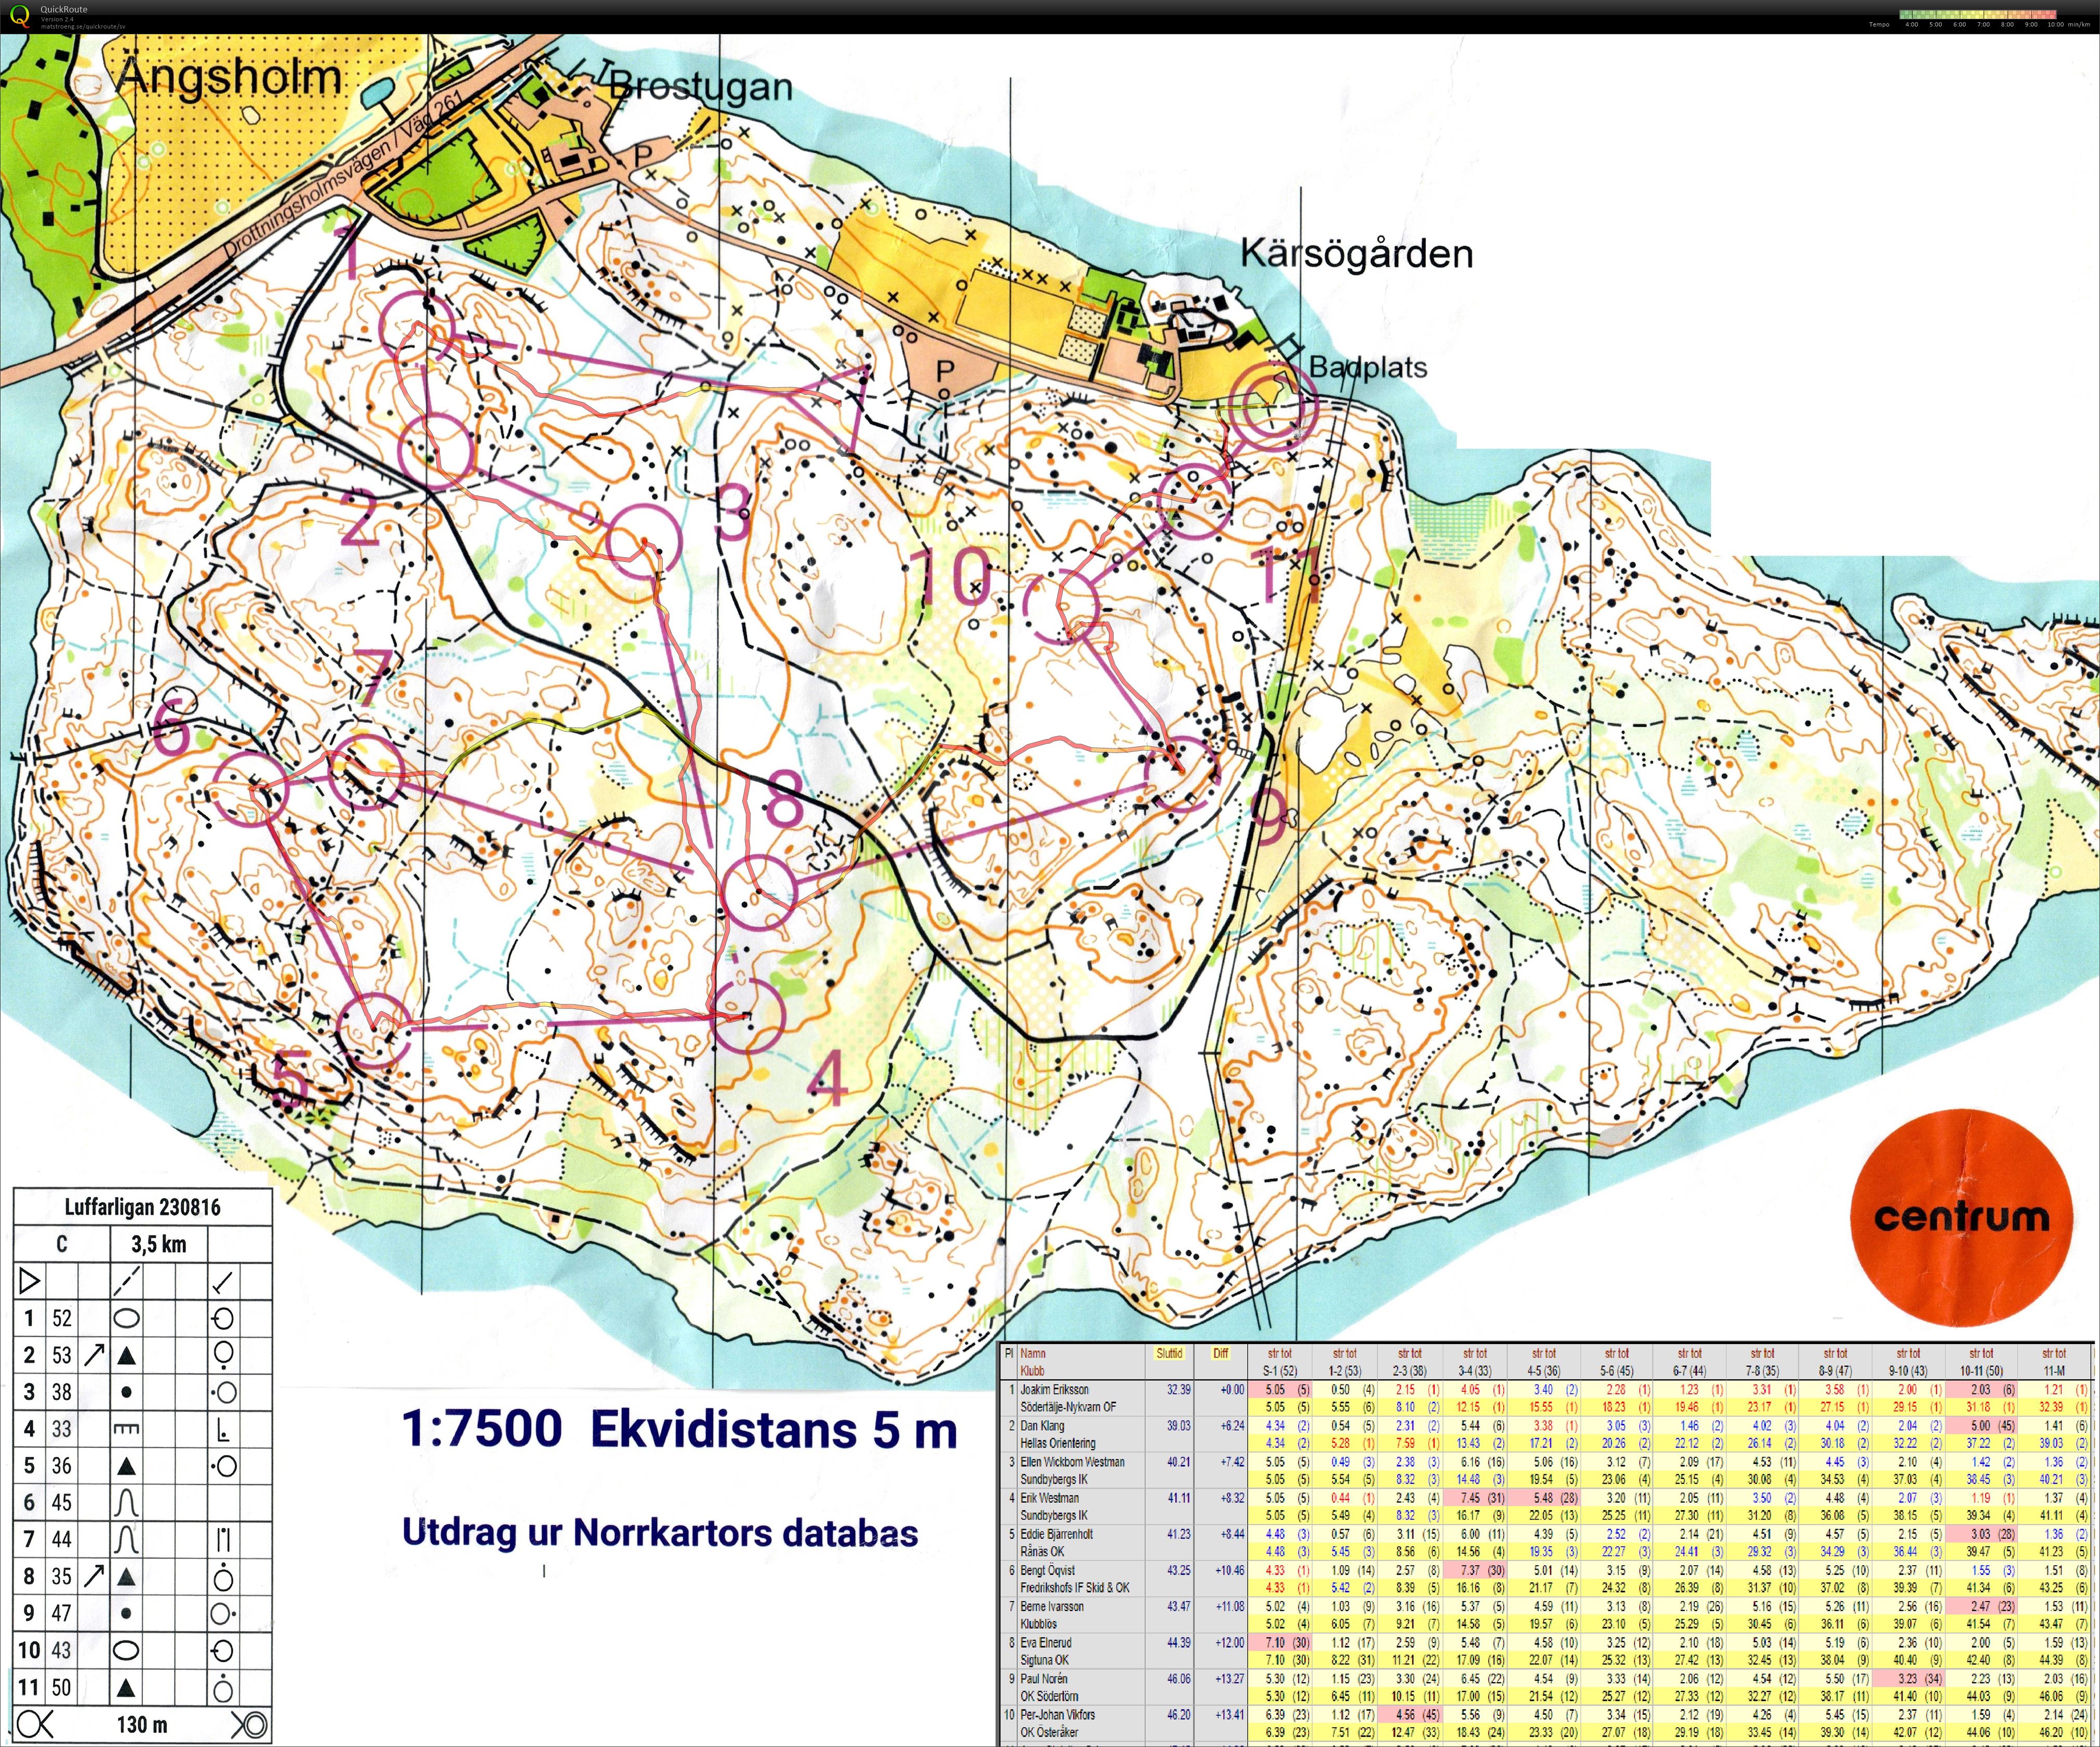Select the 'Dan Klang' result row name

click(x=1042, y=1425)
